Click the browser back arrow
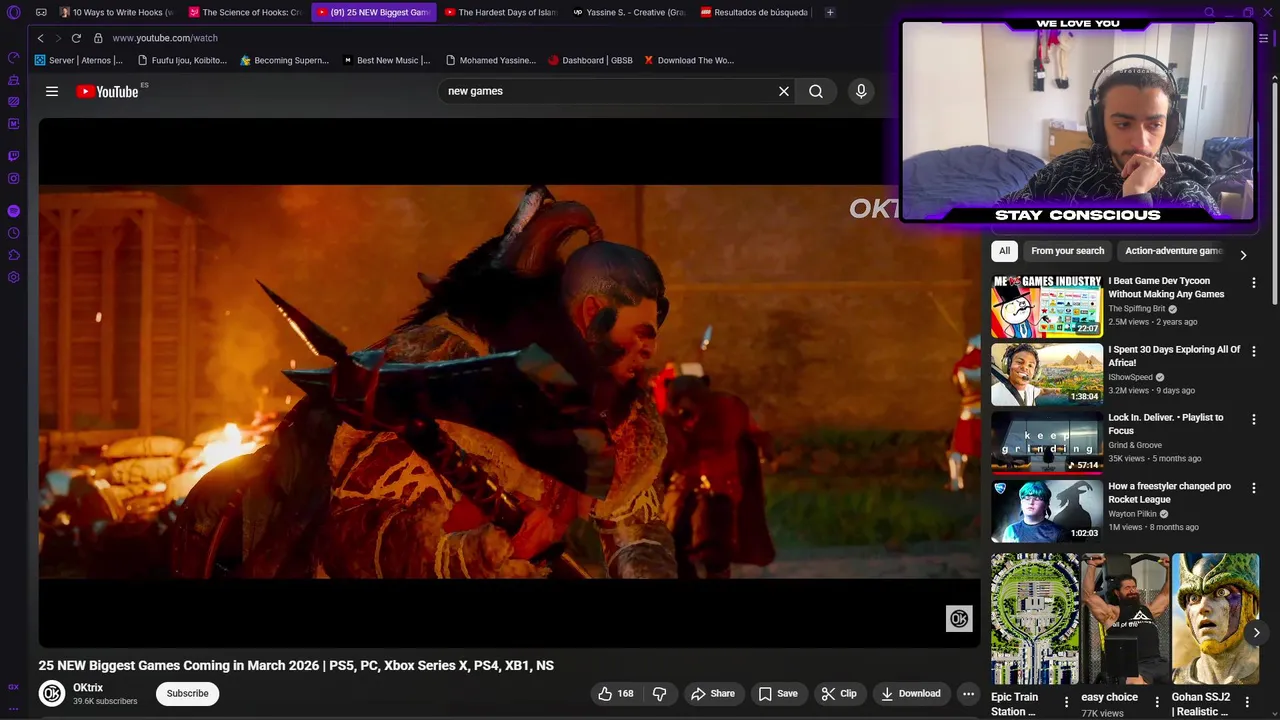This screenshot has width=1280, height=720. click(x=40, y=38)
